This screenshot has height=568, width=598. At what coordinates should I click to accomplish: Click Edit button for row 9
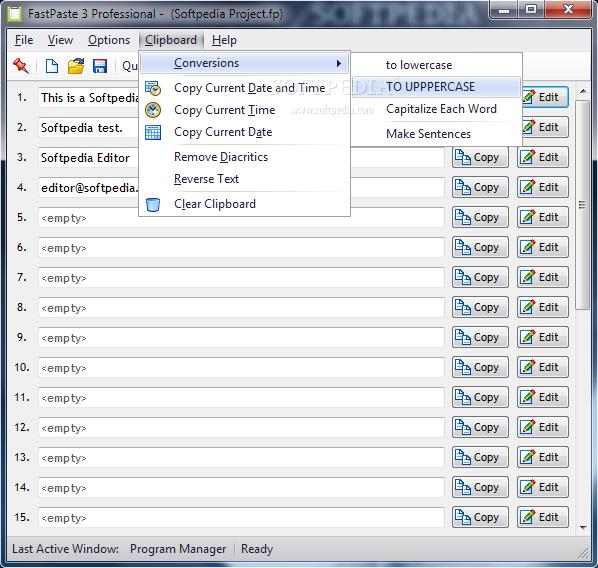(543, 338)
